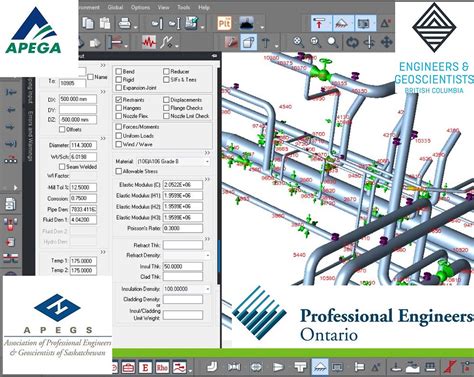Expand the printer icon dropdown arrow
This screenshot has width=474, height=377.
point(136,27)
